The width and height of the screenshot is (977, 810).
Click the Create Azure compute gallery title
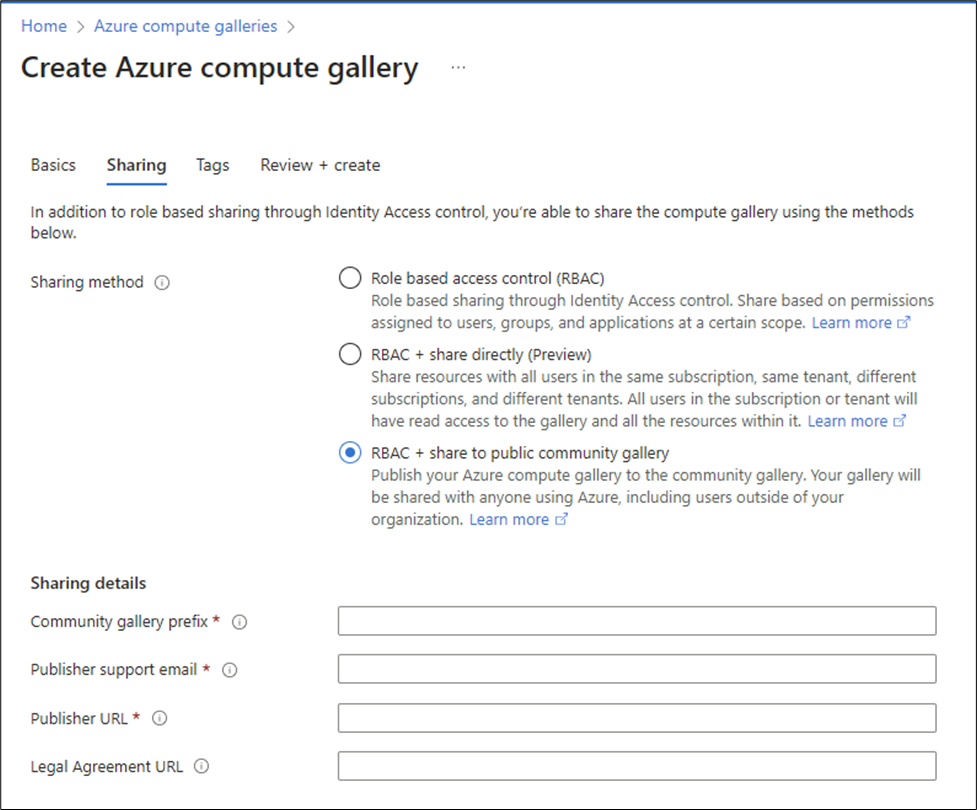click(x=219, y=68)
